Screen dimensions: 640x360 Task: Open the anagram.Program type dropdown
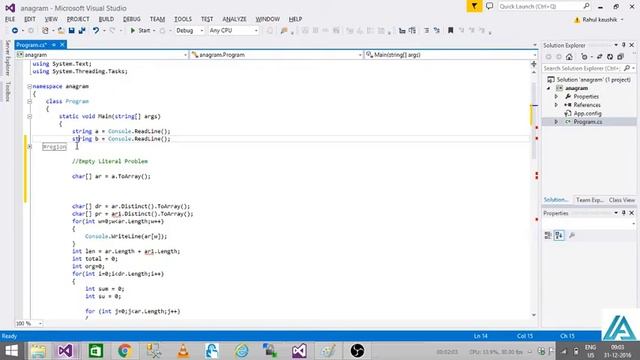(276, 55)
